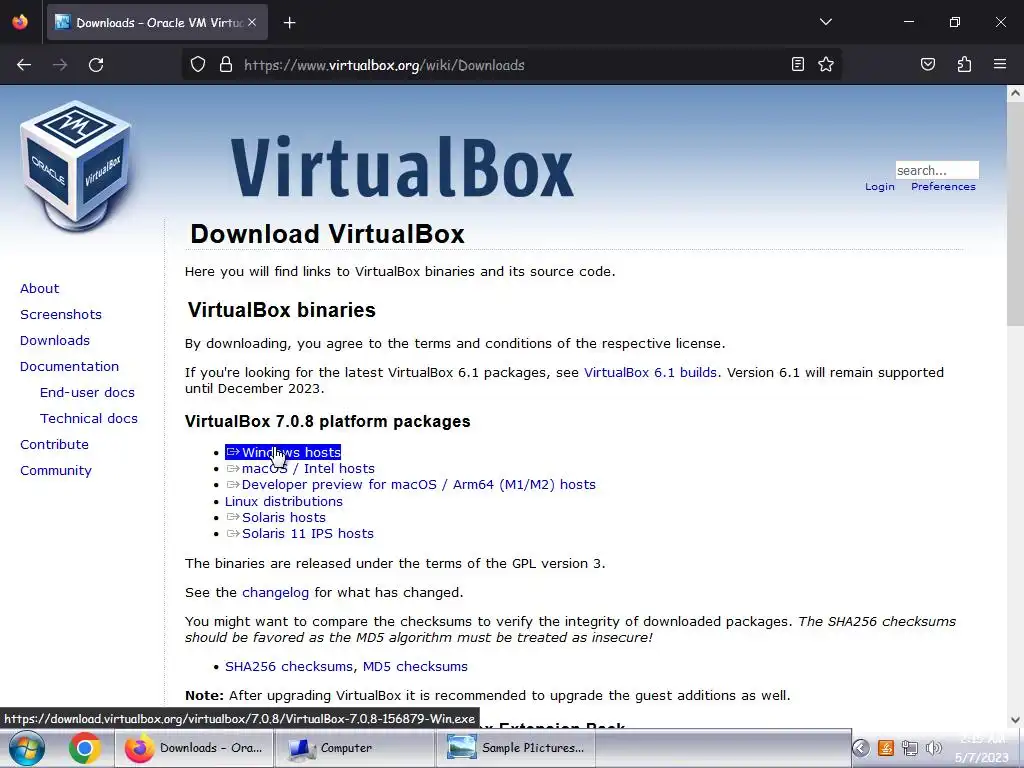Open the Extensions puzzle icon

tap(964, 64)
